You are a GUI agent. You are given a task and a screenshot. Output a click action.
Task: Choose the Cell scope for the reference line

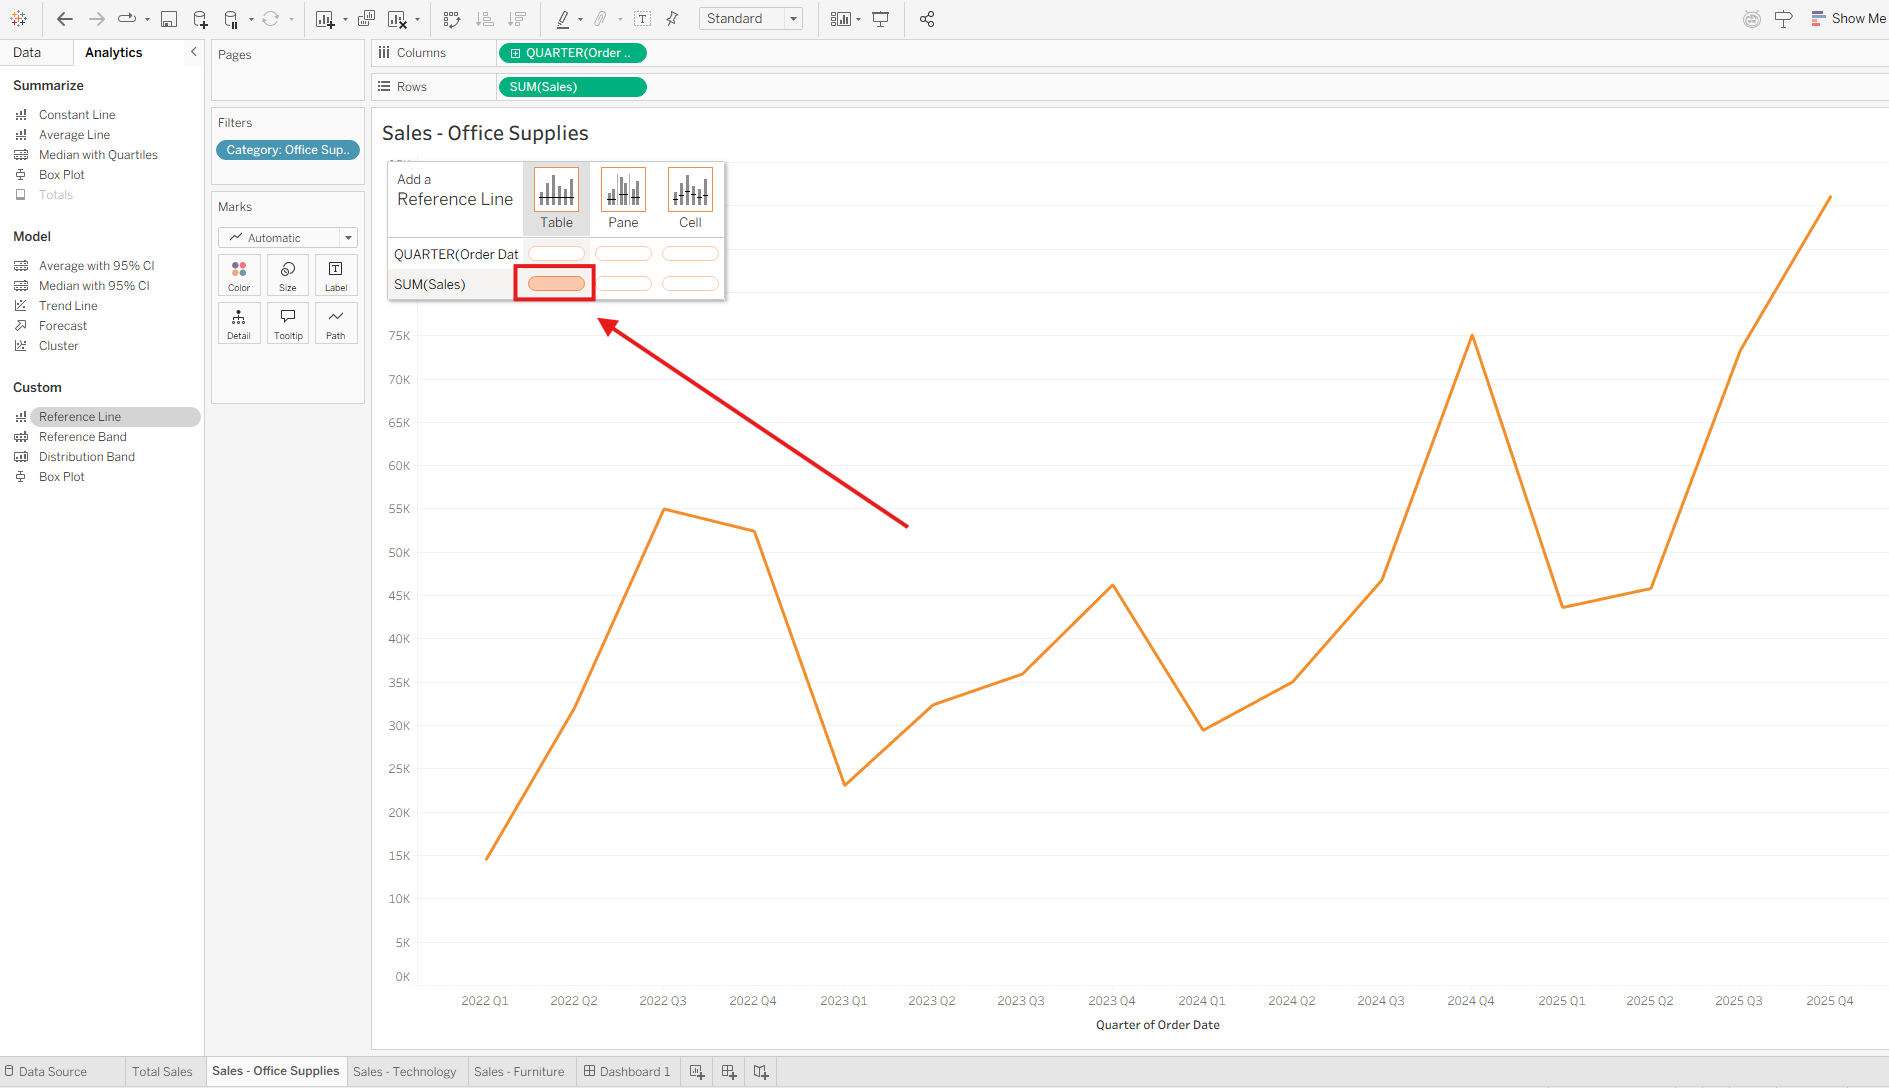click(x=691, y=199)
